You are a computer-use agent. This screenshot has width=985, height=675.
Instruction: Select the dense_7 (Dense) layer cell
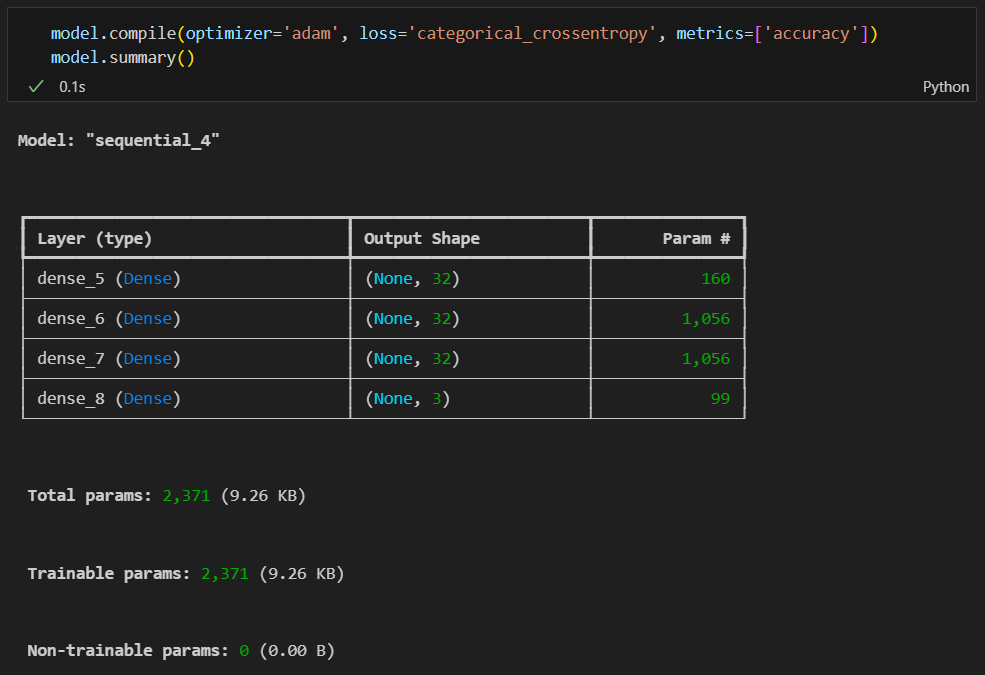[x=109, y=359]
